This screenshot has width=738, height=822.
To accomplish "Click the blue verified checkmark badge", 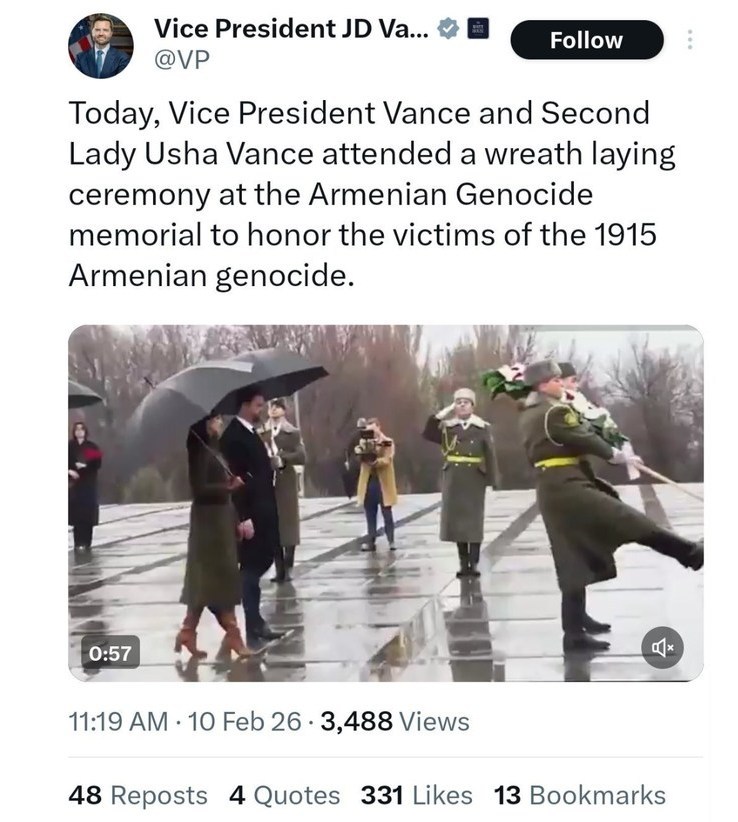I will click(x=450, y=30).
